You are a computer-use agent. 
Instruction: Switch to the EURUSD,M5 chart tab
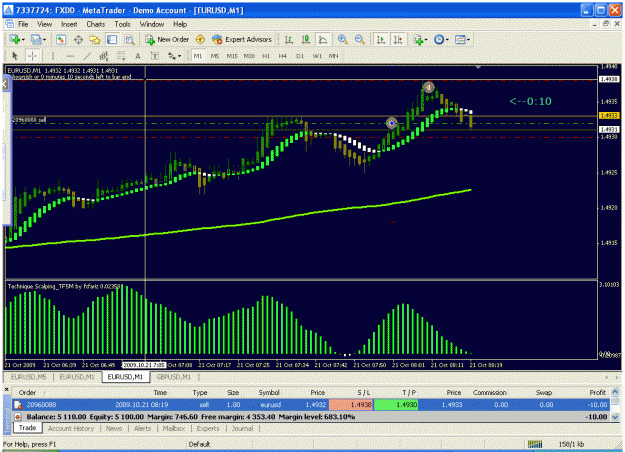(28, 377)
